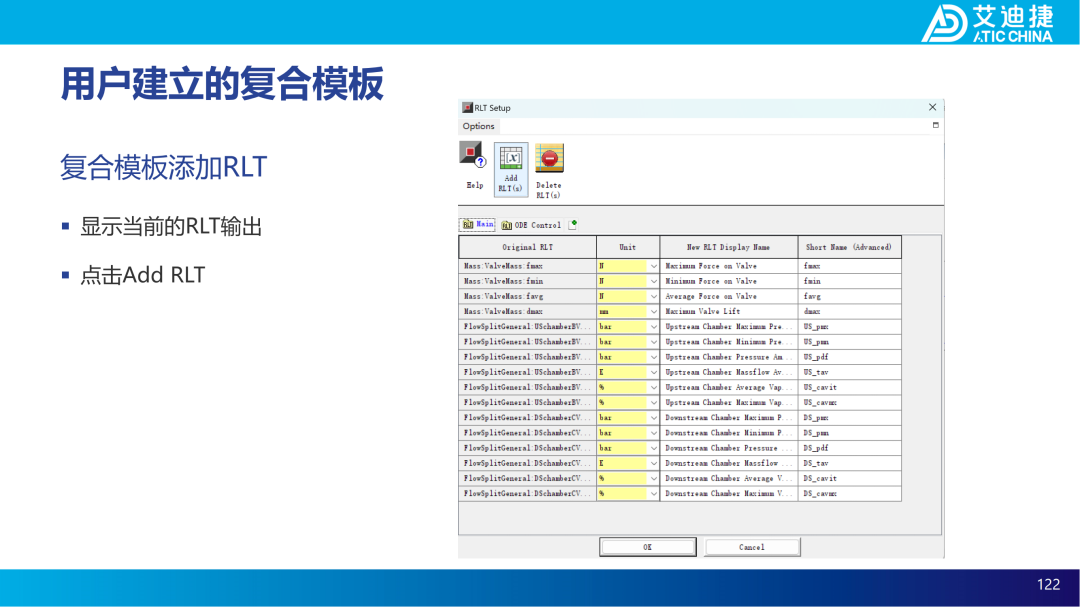Click the US_pdf short name cell

tap(849, 357)
